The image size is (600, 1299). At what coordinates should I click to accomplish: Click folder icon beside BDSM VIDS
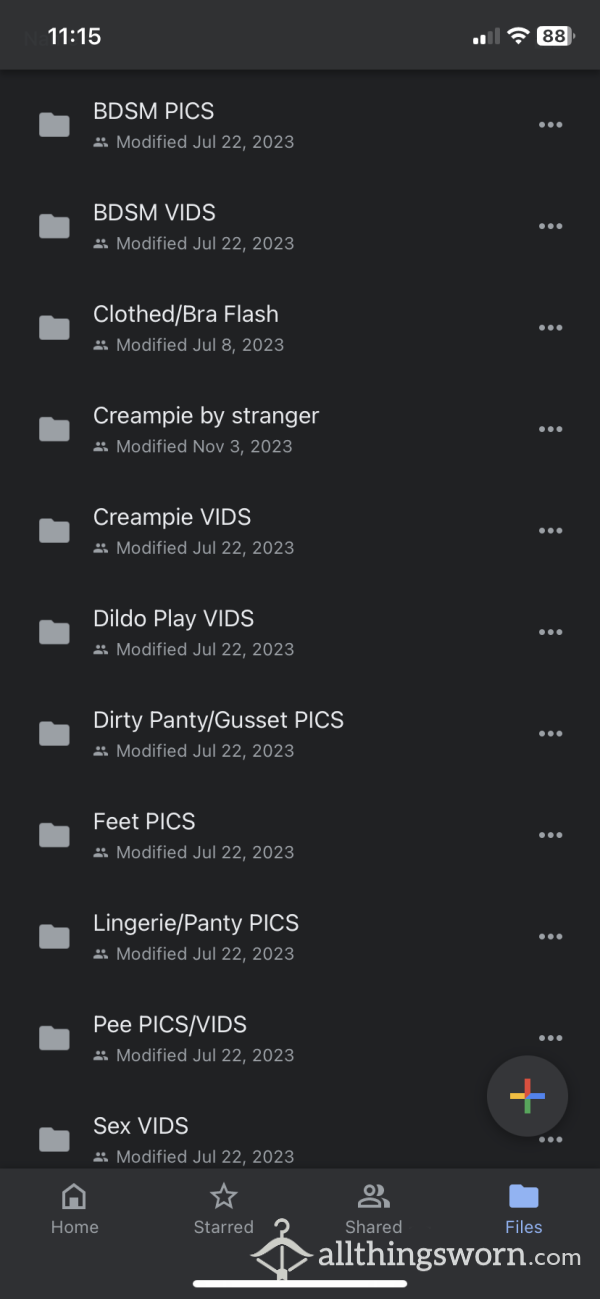pos(54,226)
